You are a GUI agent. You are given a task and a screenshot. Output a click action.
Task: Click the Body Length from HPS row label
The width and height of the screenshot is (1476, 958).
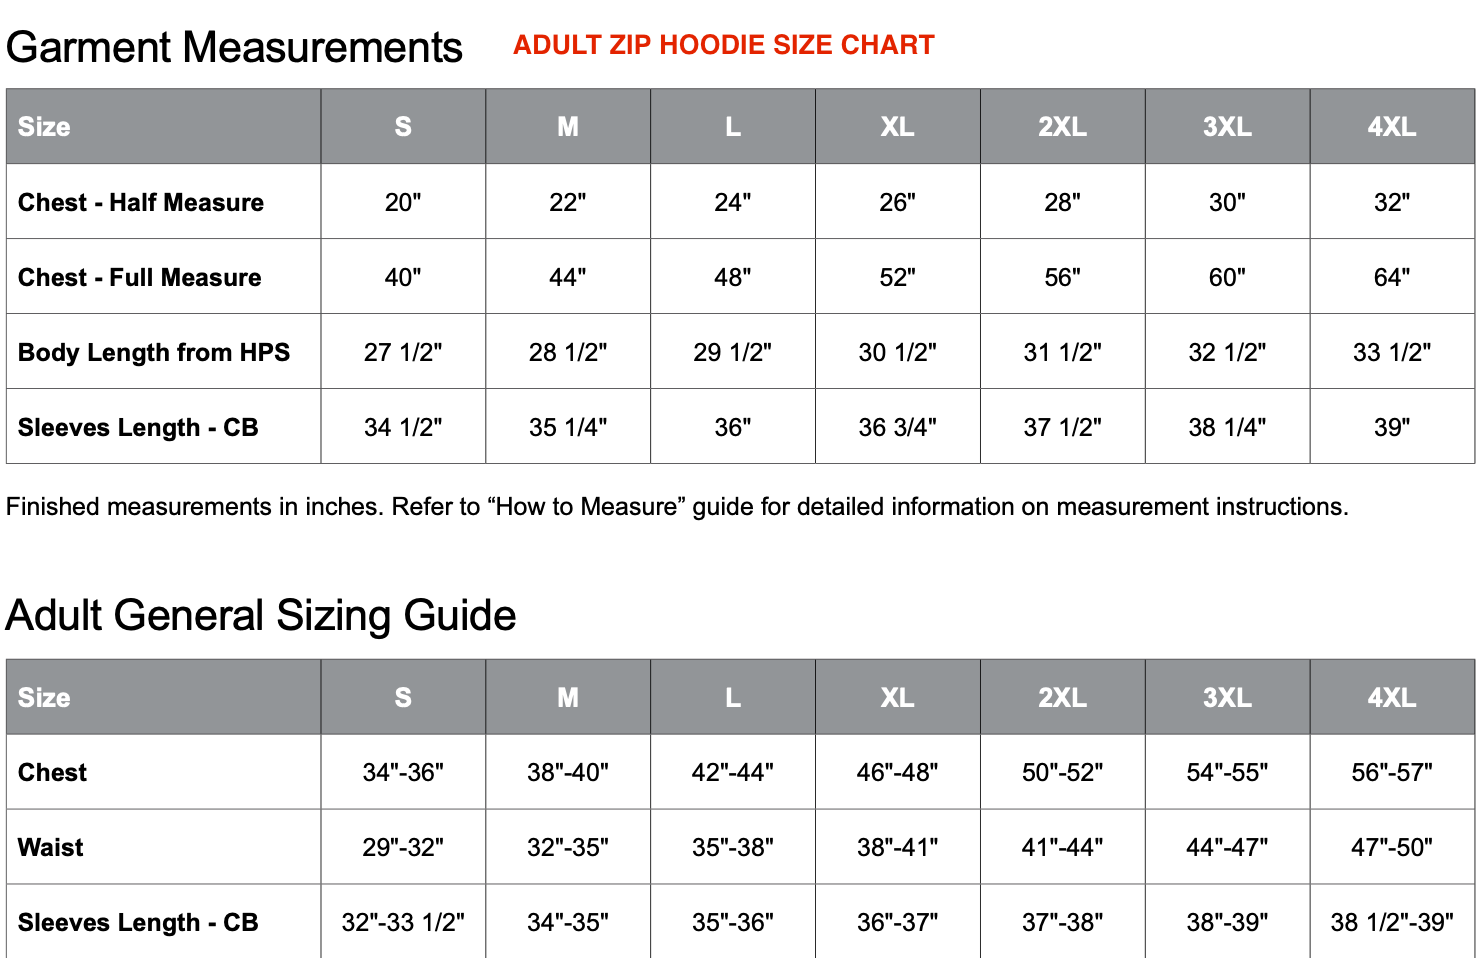point(154,352)
